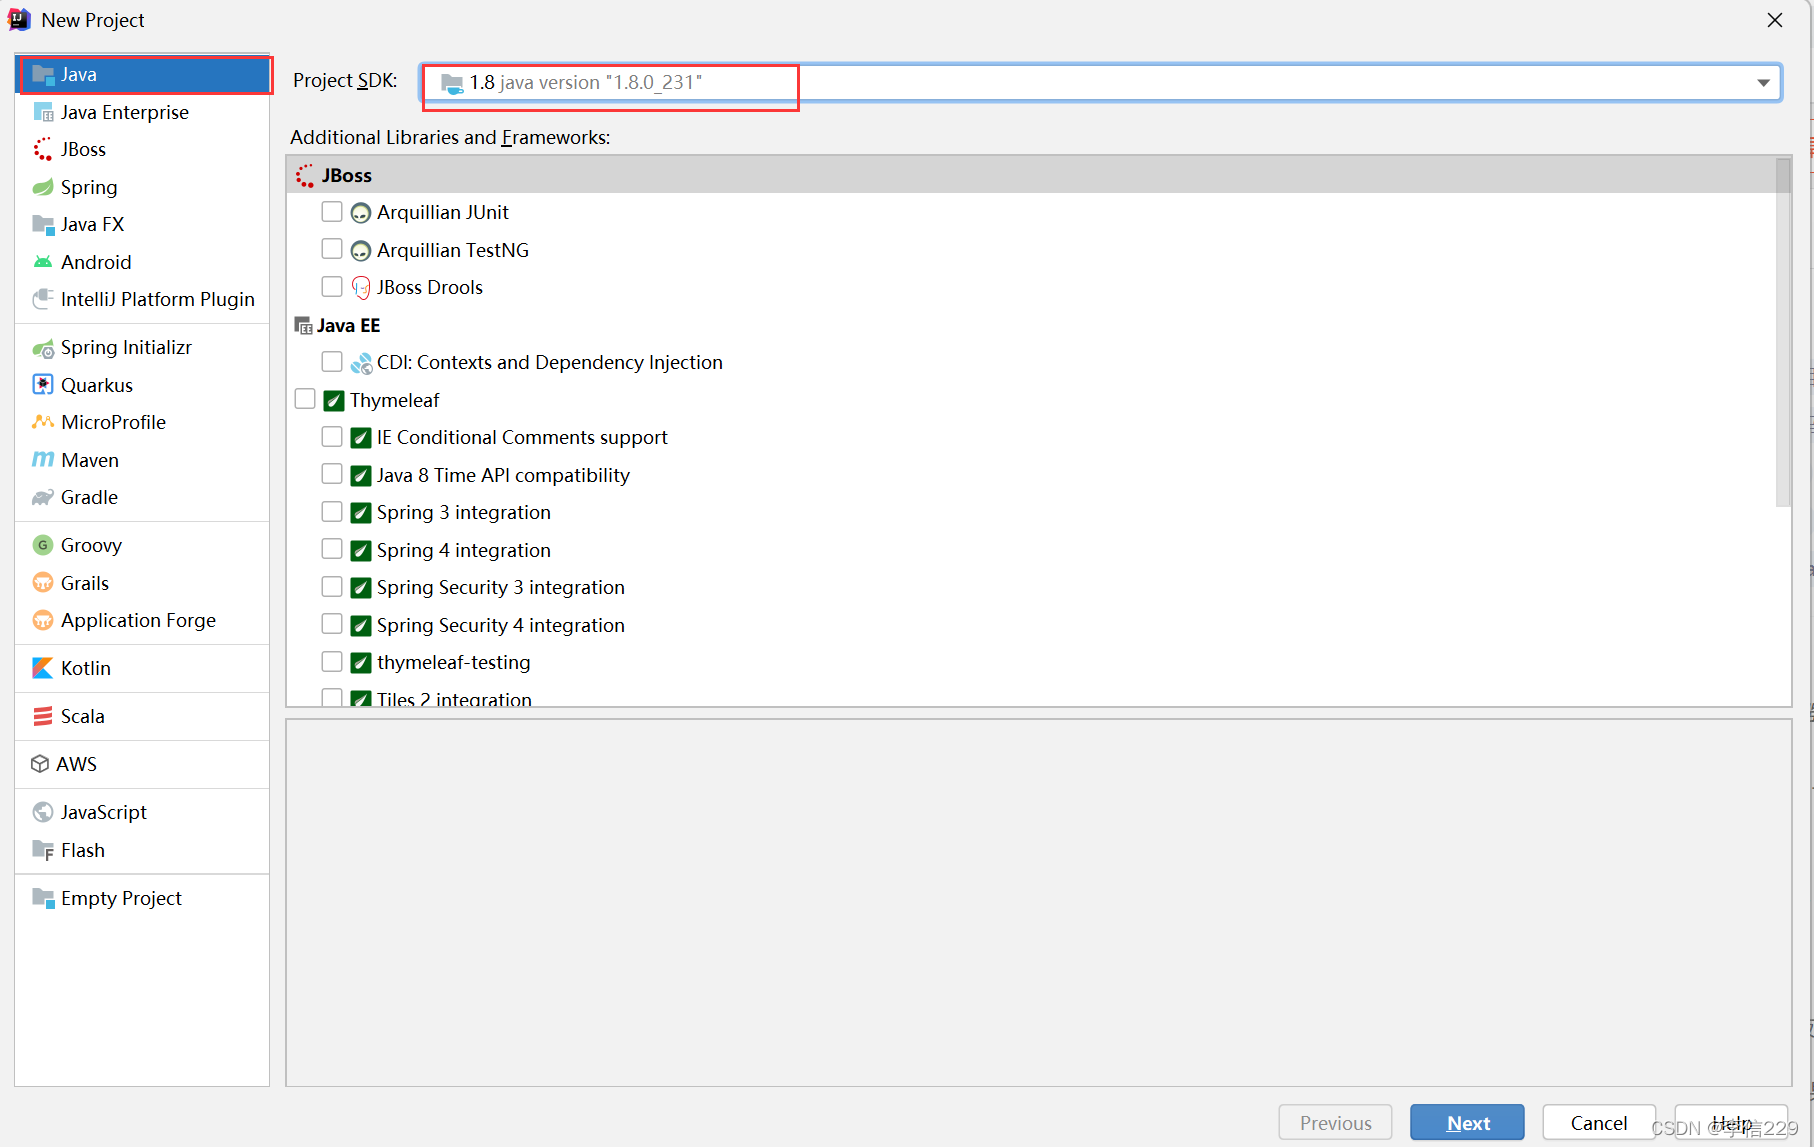Check Java 8 Time API compatibility
1814x1147 pixels.
point(332,474)
